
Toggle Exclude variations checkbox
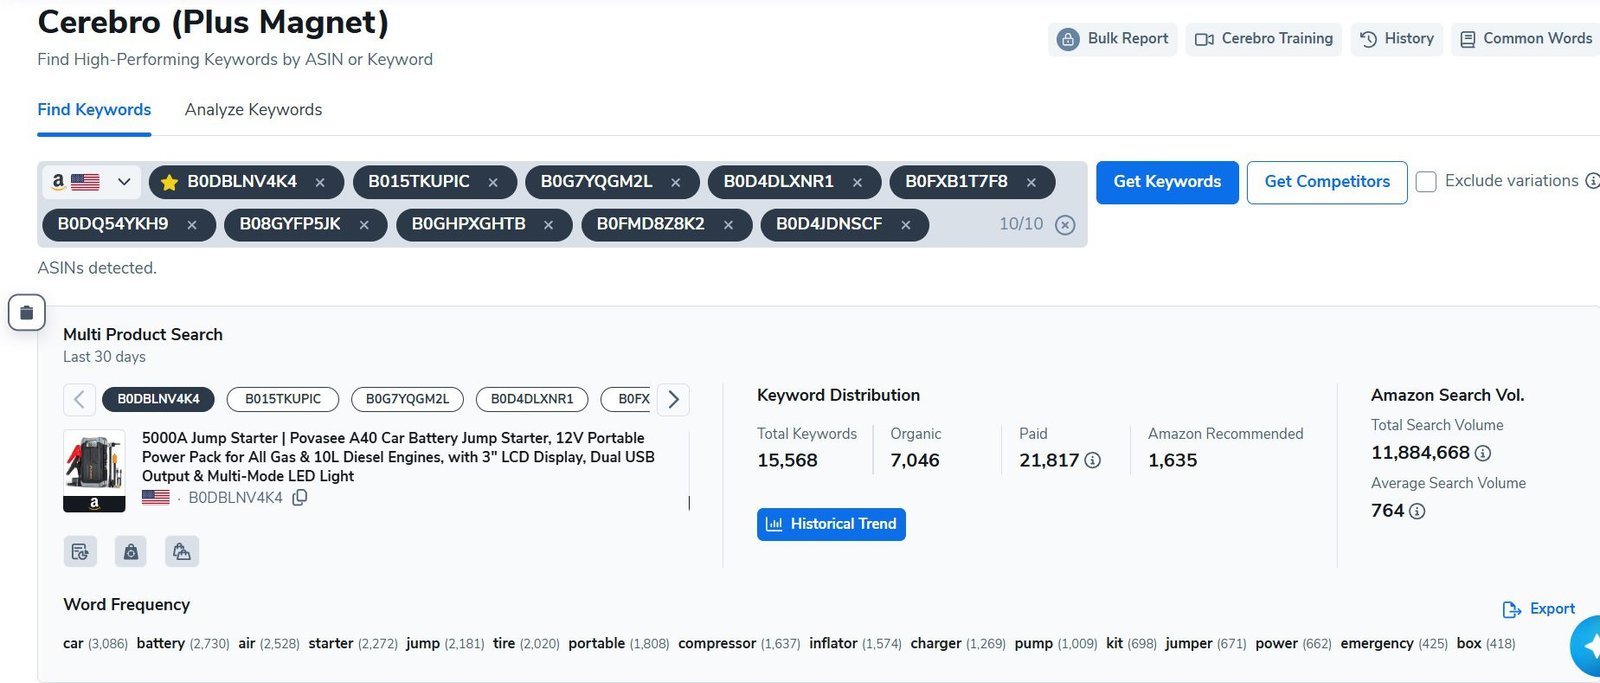(1426, 182)
